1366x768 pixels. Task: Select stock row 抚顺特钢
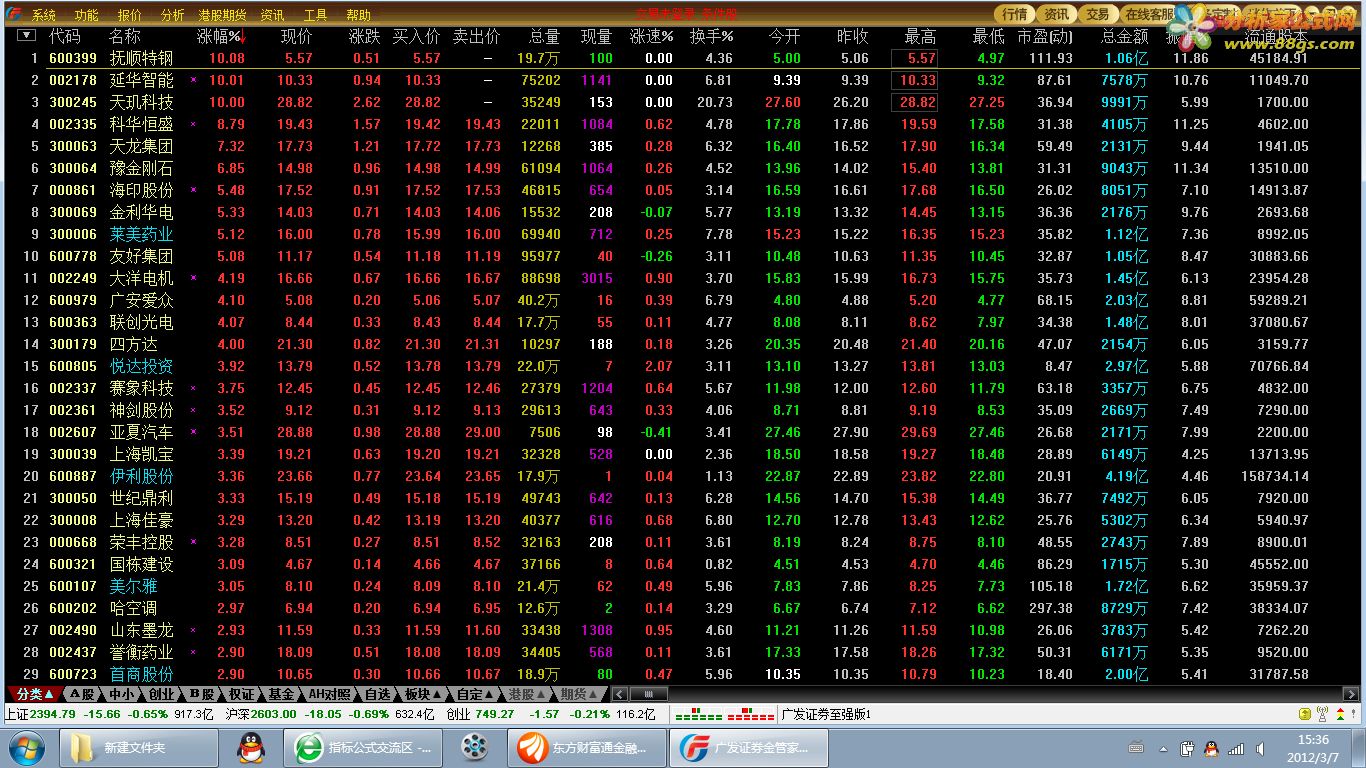(x=683, y=58)
